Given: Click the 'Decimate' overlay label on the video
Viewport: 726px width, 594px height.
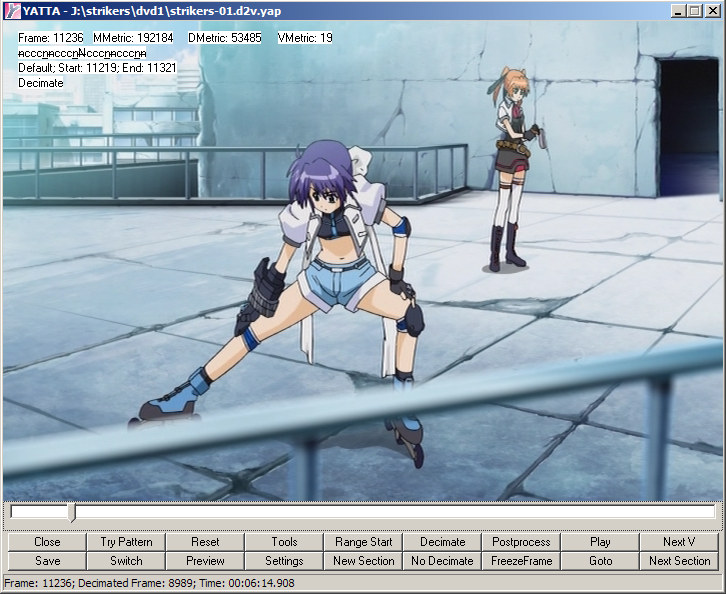Looking at the screenshot, I should coord(41,83).
